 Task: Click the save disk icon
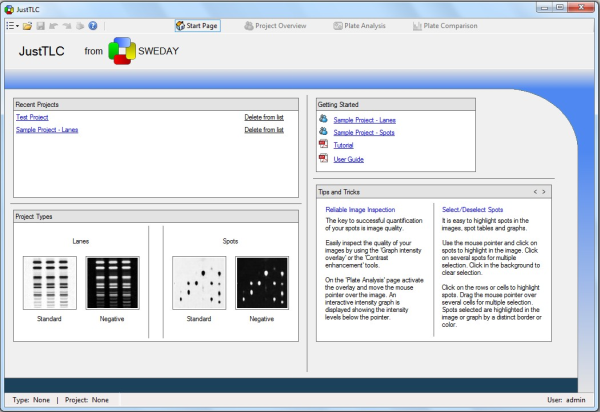coord(41,26)
